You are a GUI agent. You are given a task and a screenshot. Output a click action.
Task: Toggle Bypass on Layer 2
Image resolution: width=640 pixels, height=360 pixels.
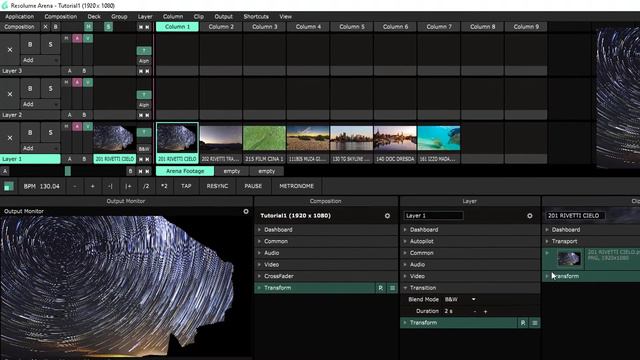30,89
